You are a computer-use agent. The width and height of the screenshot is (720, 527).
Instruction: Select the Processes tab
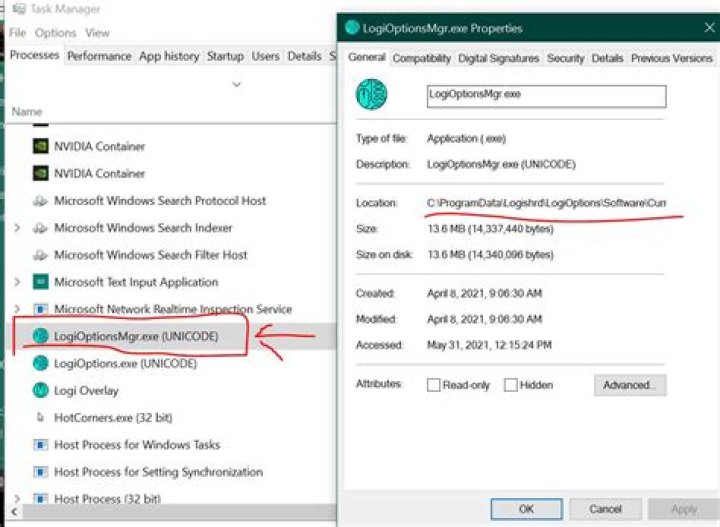[34, 55]
